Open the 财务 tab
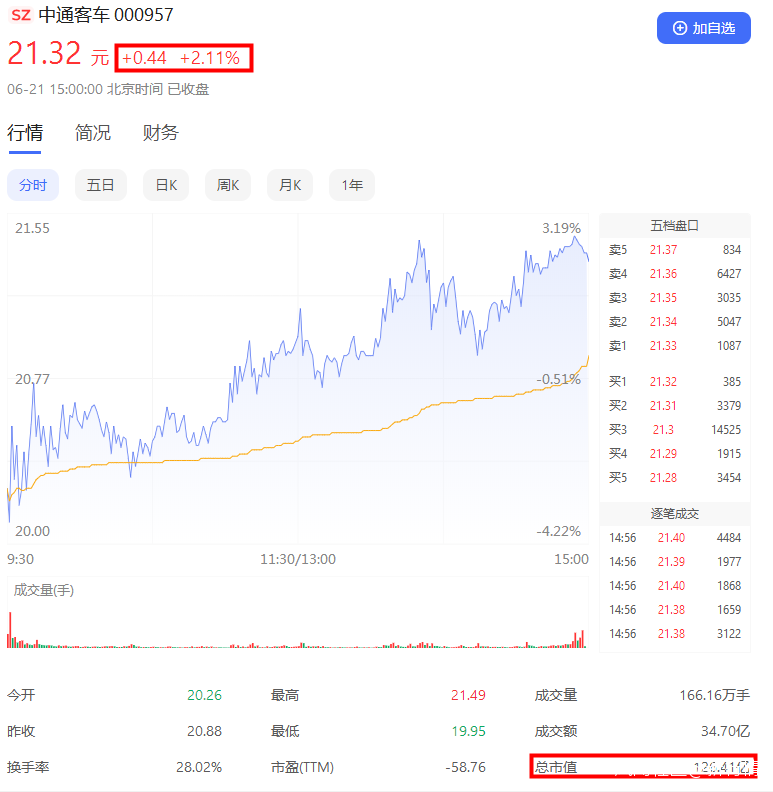 click(x=161, y=133)
